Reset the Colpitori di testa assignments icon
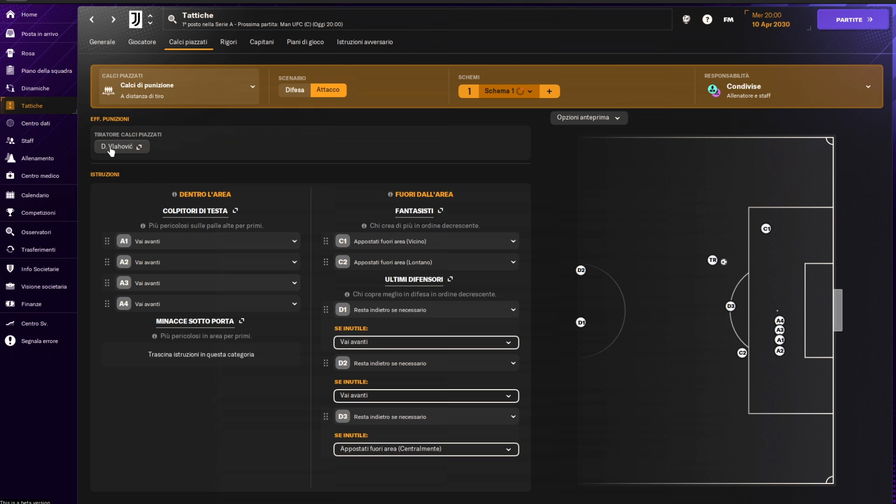This screenshot has width=896, height=504. coord(235,211)
